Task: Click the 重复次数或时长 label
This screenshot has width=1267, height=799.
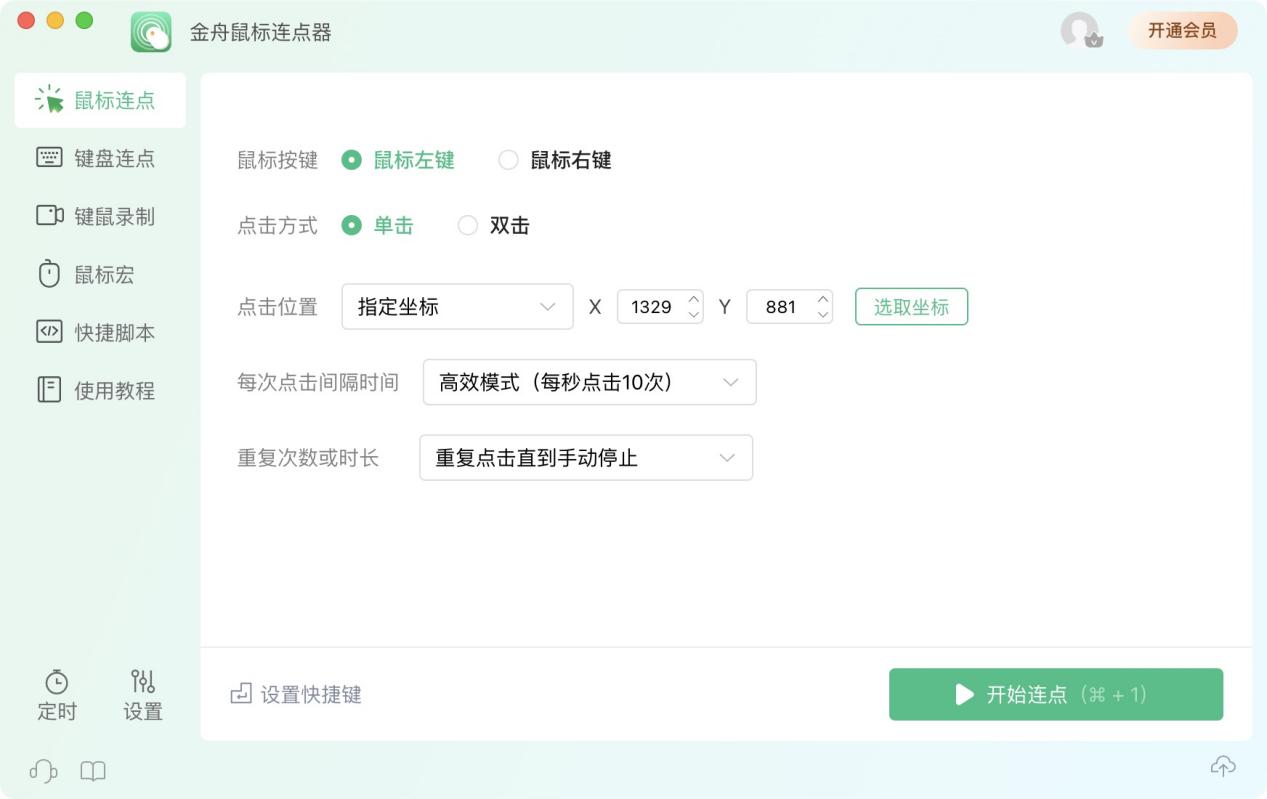Action: click(308, 458)
